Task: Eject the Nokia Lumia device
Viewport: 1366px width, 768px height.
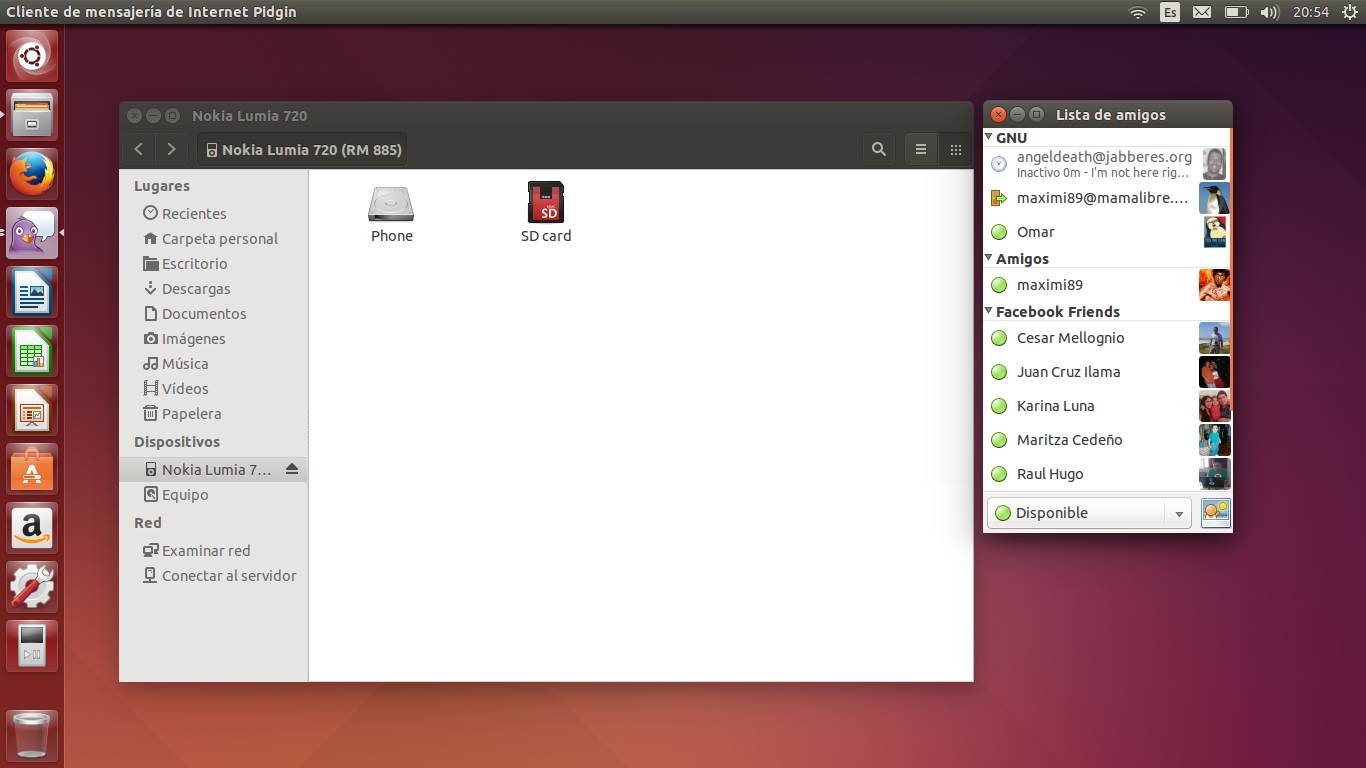Action: coord(292,469)
